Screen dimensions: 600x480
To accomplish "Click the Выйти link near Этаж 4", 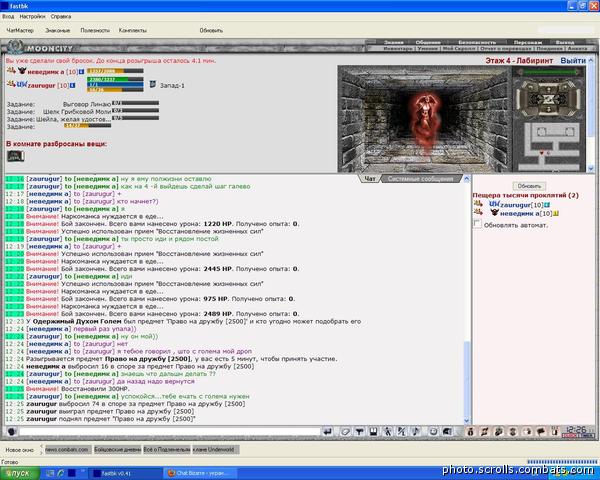I will 573,60.
